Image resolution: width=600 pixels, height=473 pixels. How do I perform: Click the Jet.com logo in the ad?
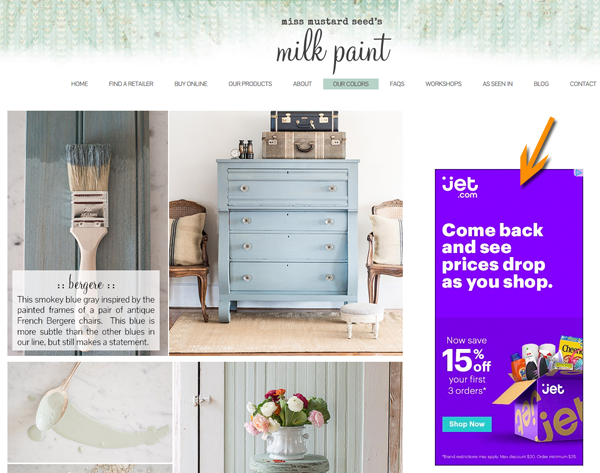[460, 187]
